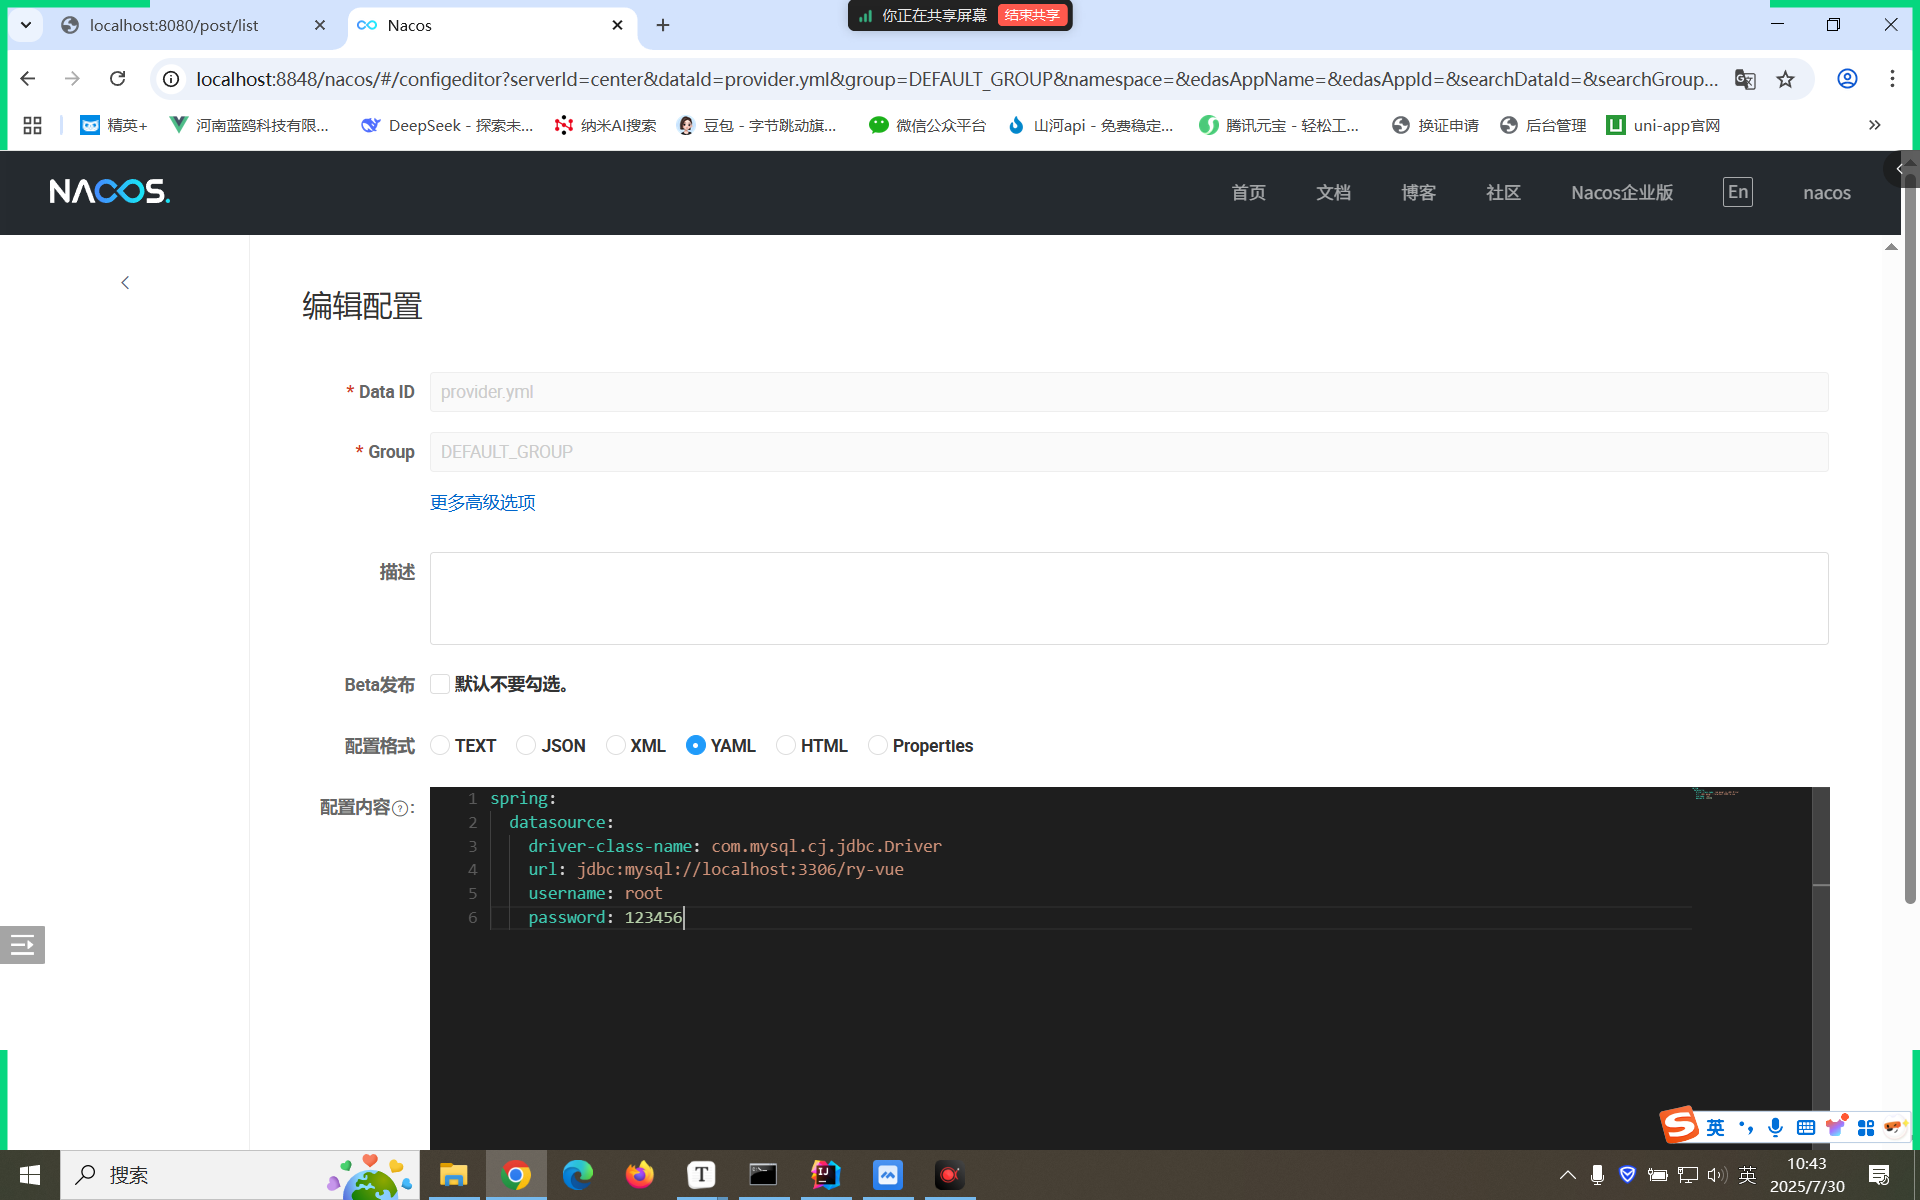Toggle the floating sidebar menu icon
The image size is (1920, 1200).
pos(22,944)
